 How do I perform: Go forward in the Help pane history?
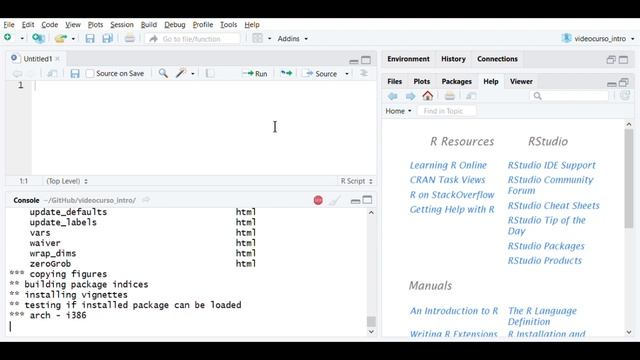pyautogui.click(x=410, y=96)
